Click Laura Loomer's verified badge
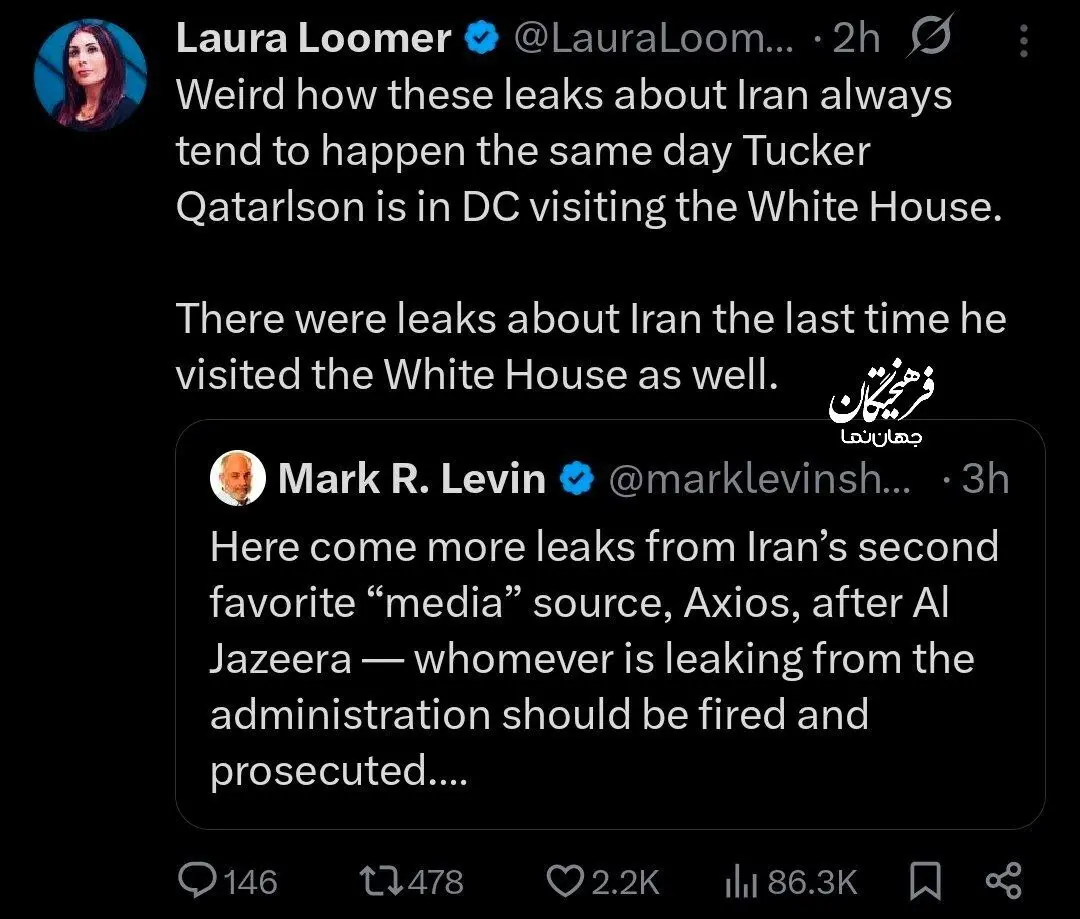Screen dimensions: 1080x919 click(x=482, y=38)
